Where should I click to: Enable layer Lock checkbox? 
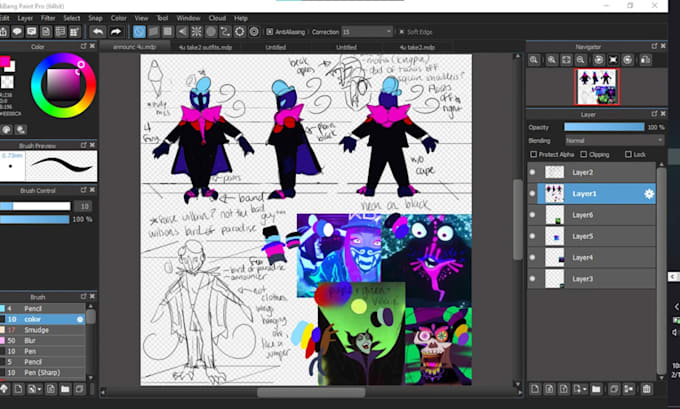click(x=628, y=154)
